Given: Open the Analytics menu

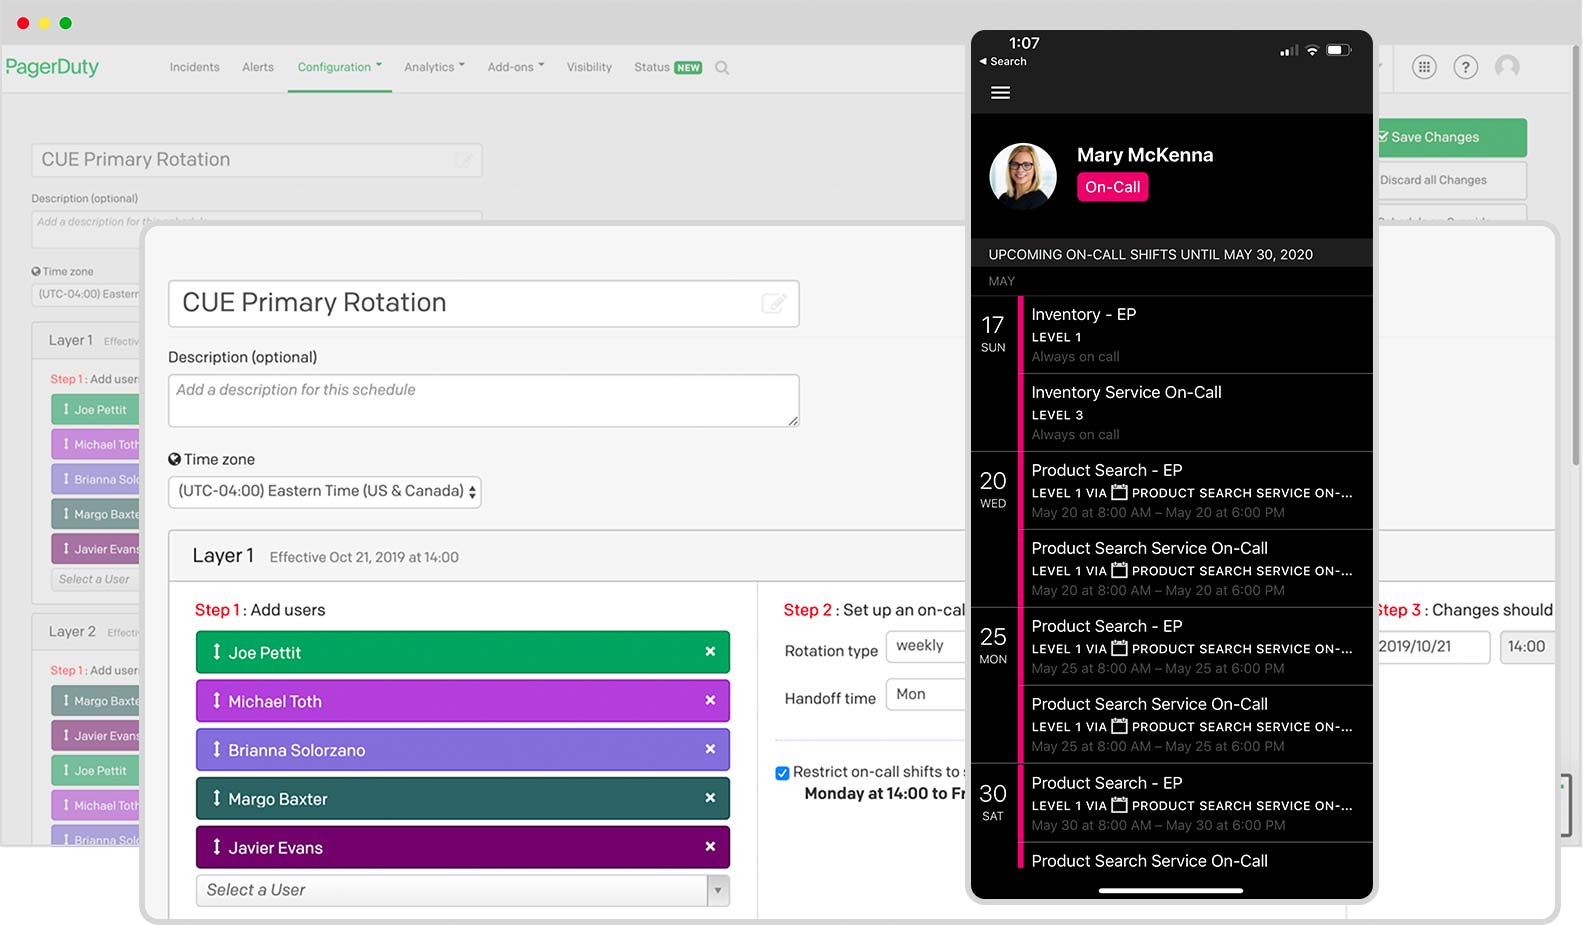Looking at the screenshot, I should click(x=434, y=68).
